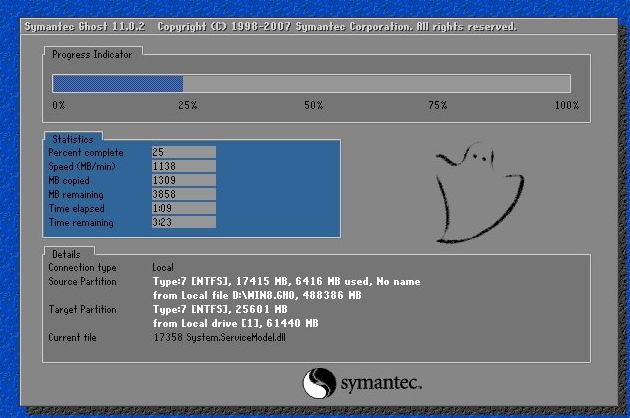Click the symantec wordmark text
The height and width of the screenshot is (418, 630).
(x=381, y=384)
